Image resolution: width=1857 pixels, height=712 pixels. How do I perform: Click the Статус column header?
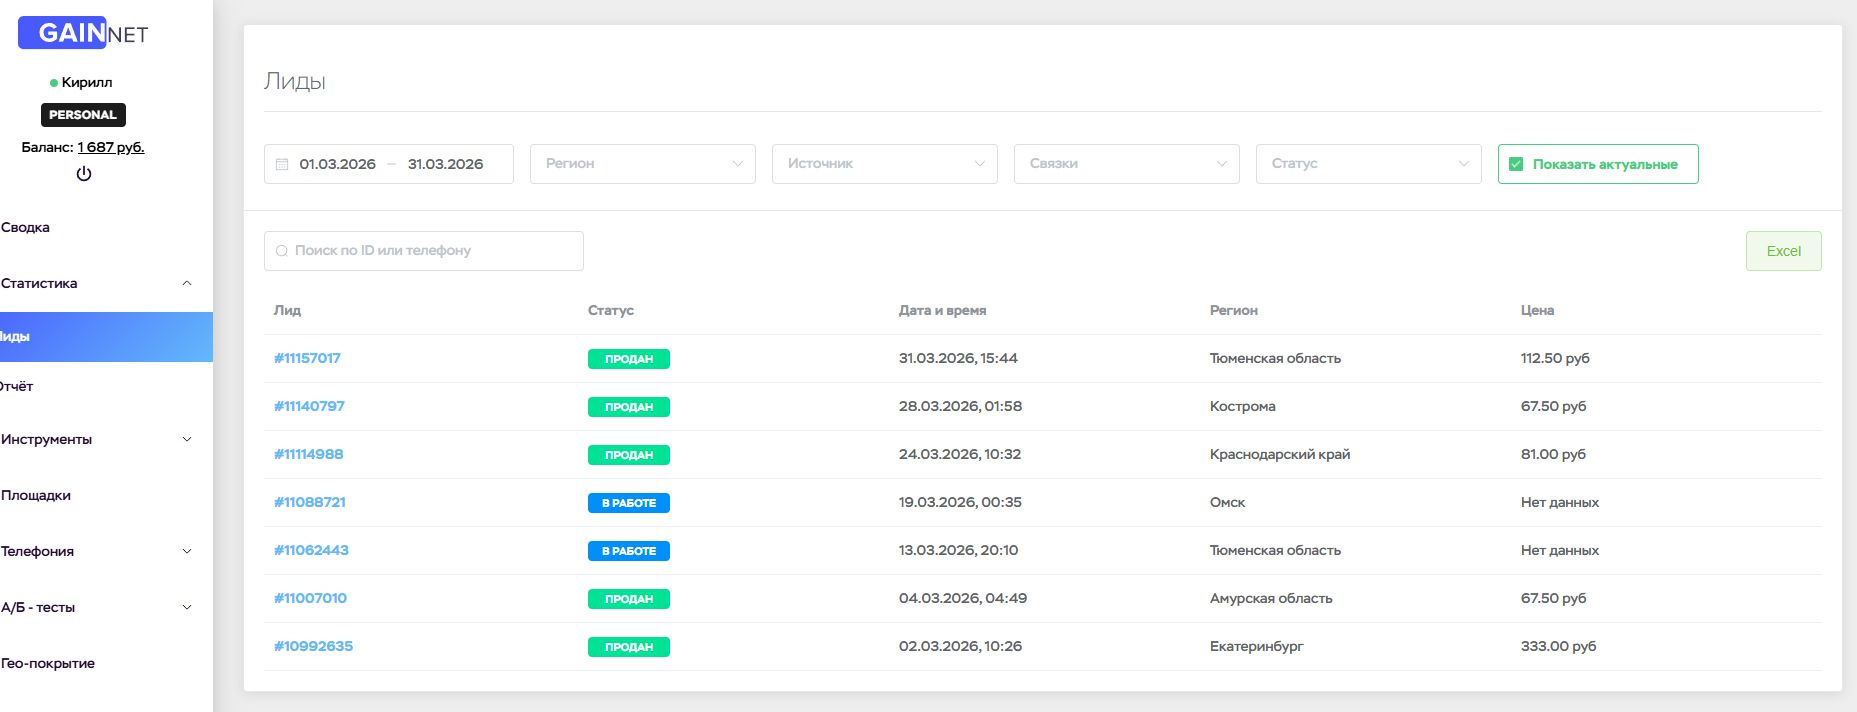pyautogui.click(x=611, y=310)
